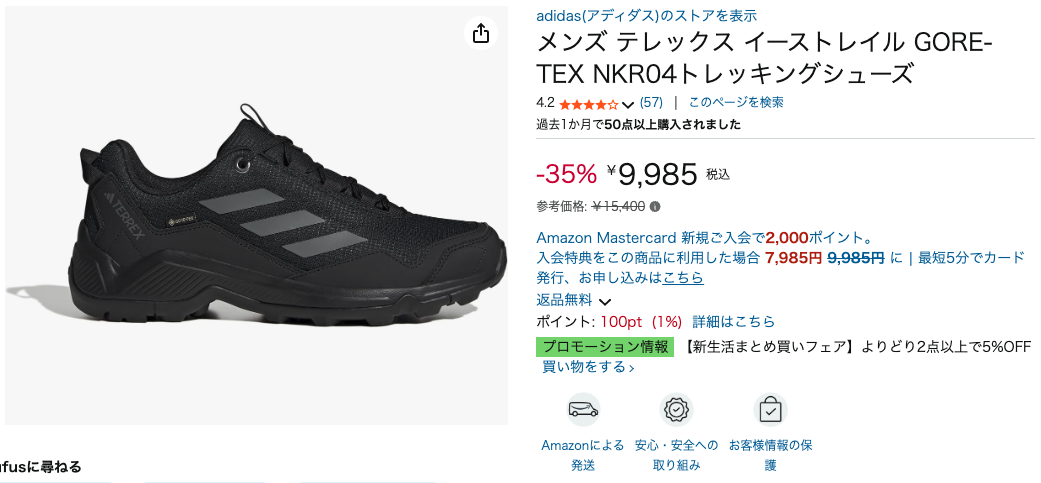Viewport: 1041px width, 483px height.
Task: Click the お申し込みはこちら link
Action: point(683,277)
